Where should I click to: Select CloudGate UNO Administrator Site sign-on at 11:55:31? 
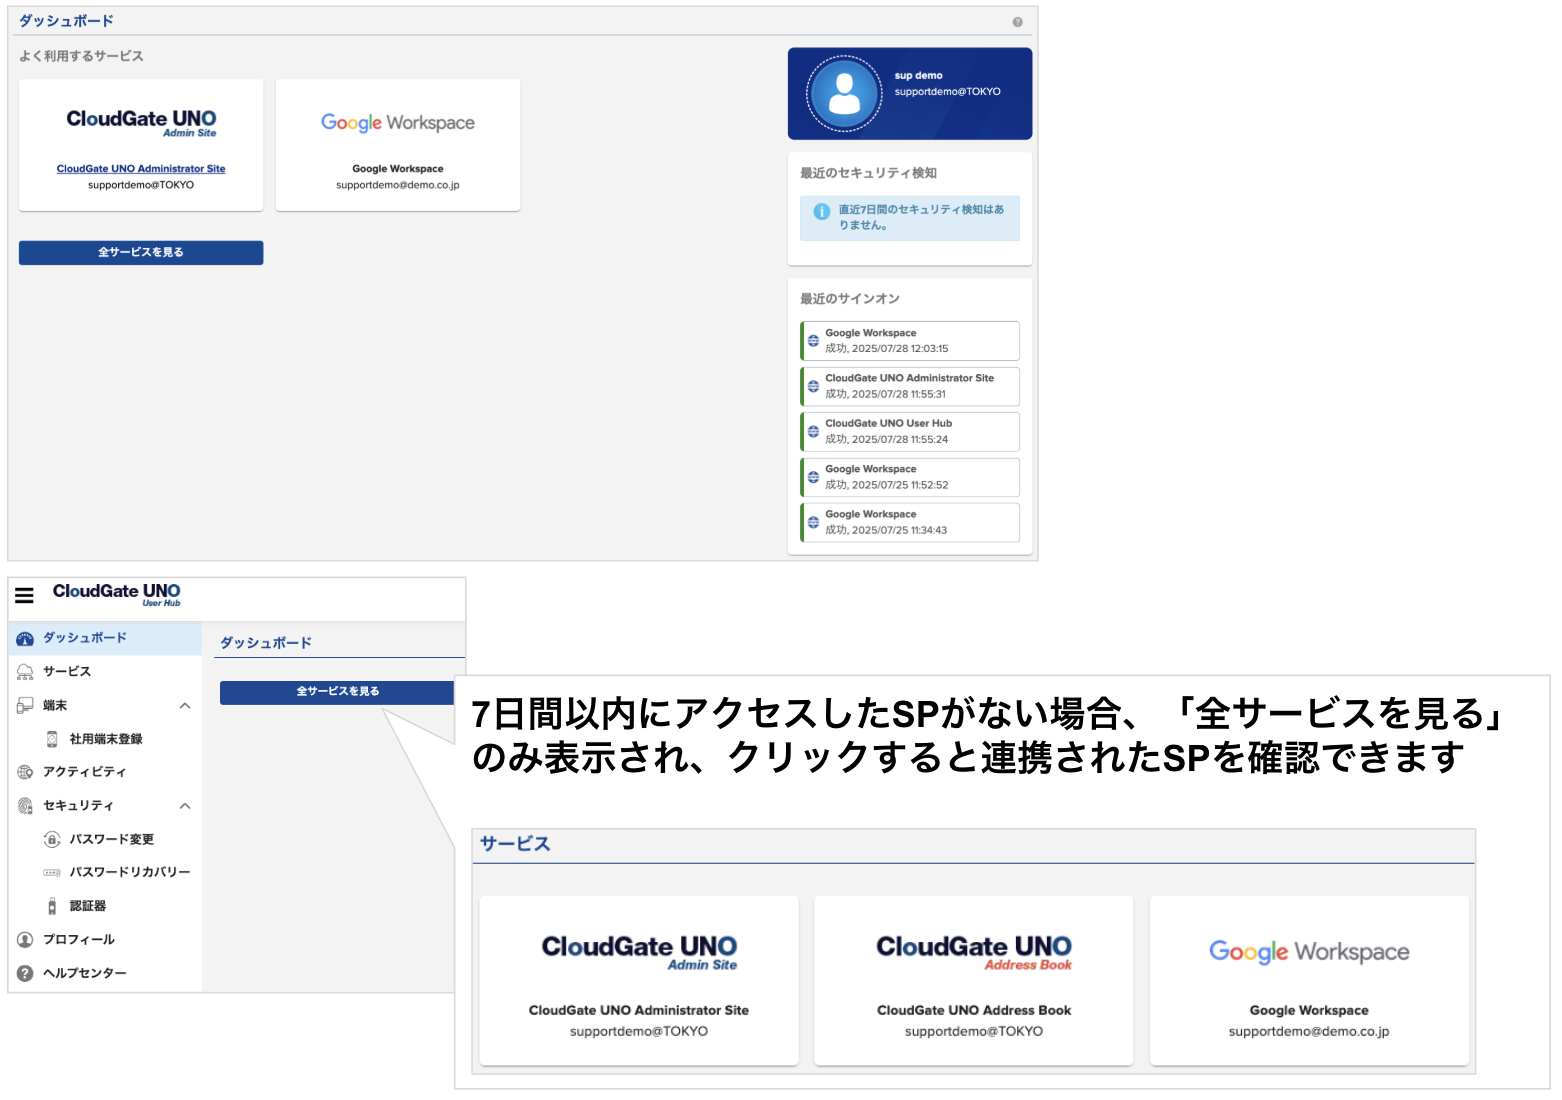point(910,386)
